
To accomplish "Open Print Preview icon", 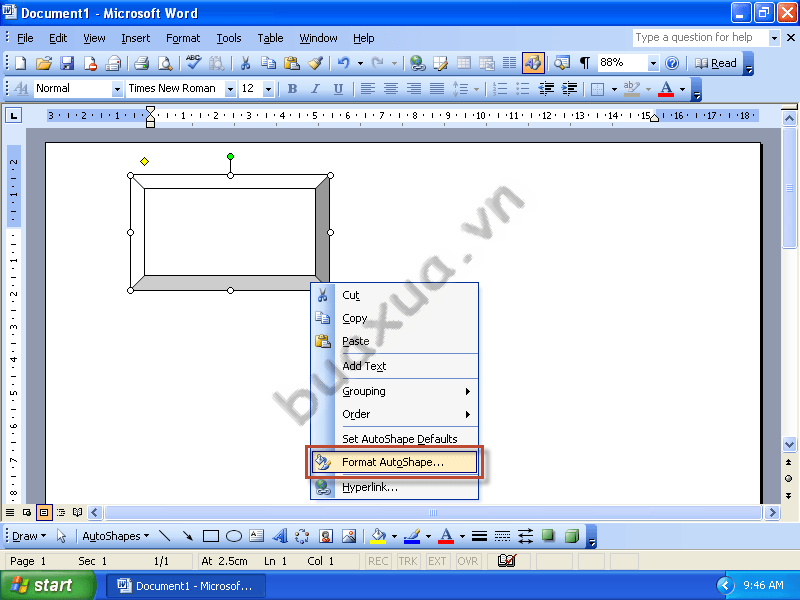I will pyautogui.click(x=165, y=63).
